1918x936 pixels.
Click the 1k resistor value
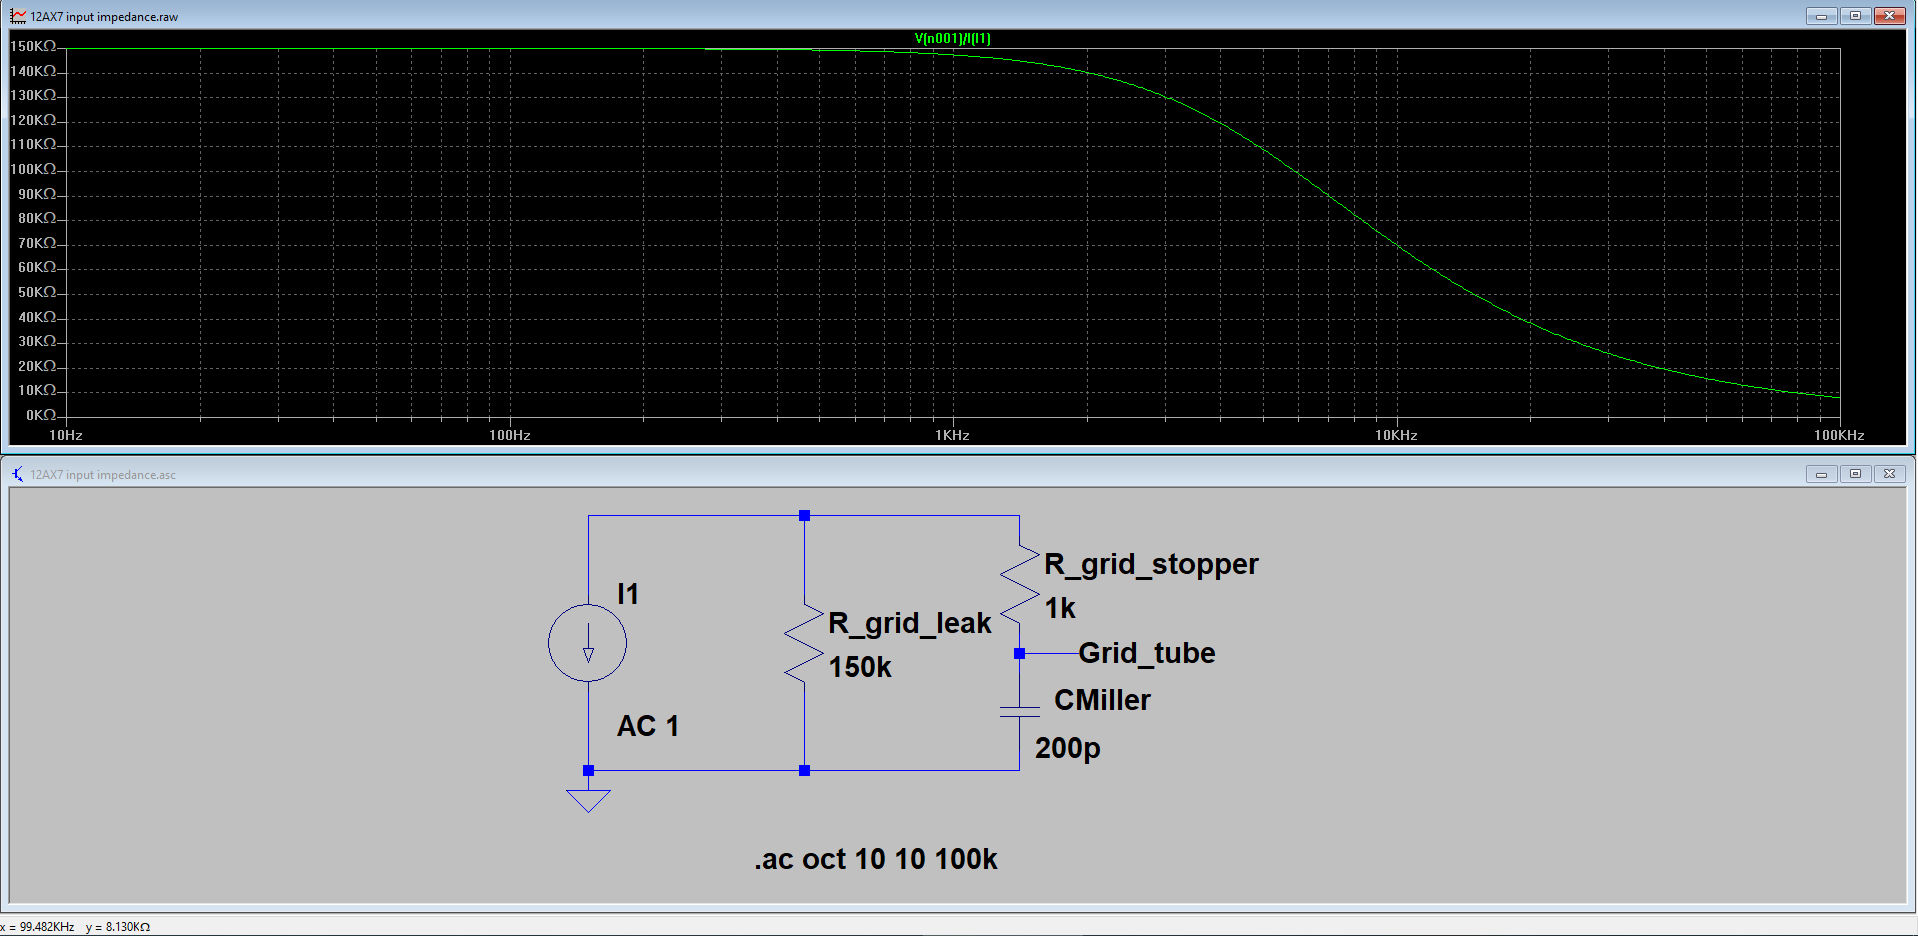(x=1060, y=608)
